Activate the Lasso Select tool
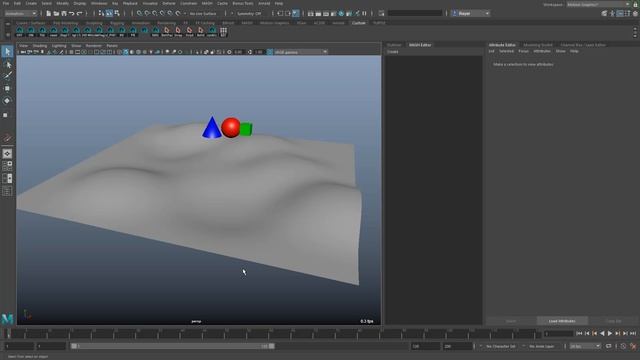This screenshot has height=360, width=640. tap(7, 64)
